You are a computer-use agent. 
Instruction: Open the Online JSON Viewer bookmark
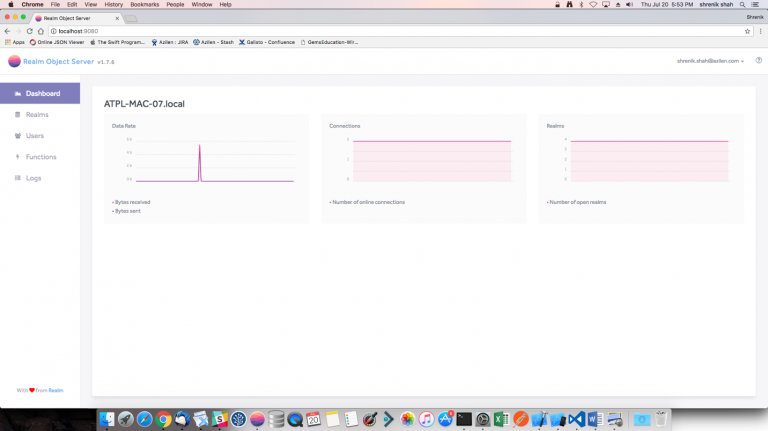pos(60,42)
